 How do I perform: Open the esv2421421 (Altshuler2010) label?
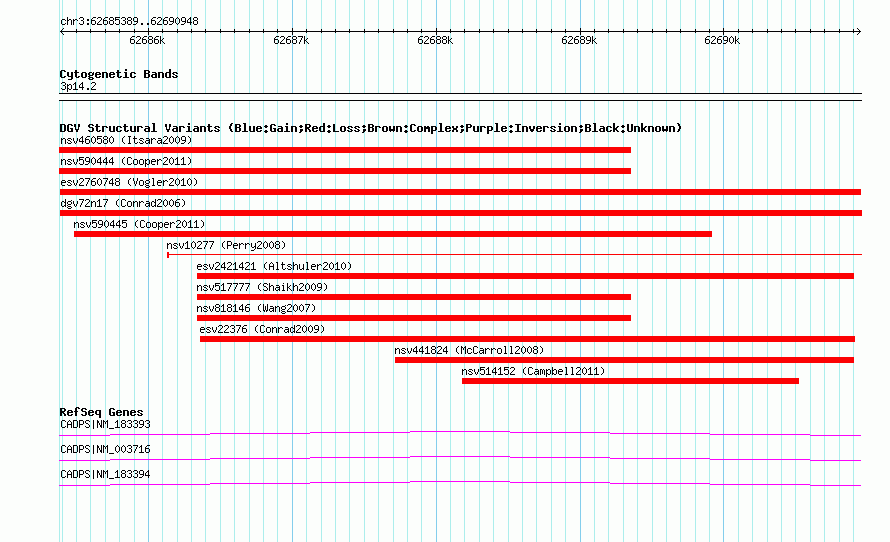[274, 266]
